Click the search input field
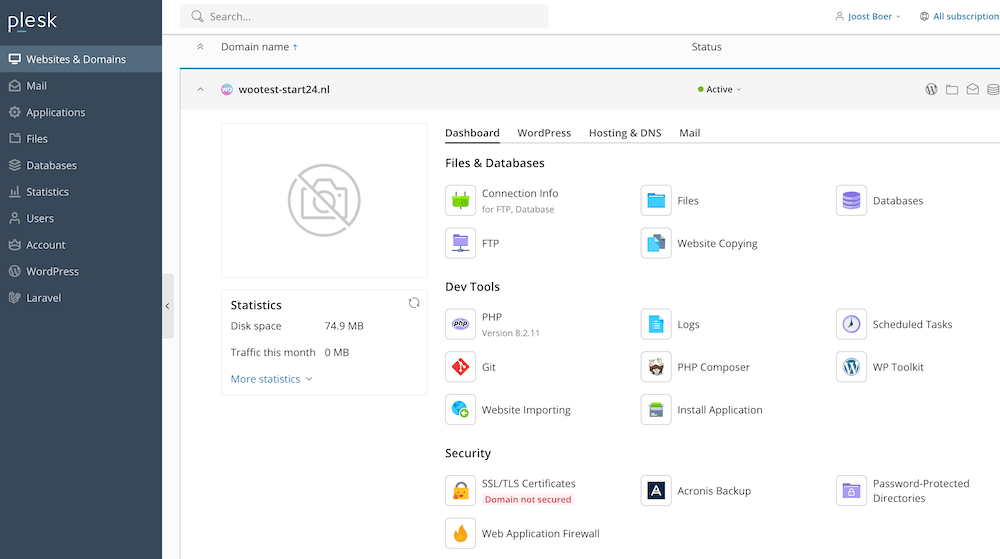 370,16
